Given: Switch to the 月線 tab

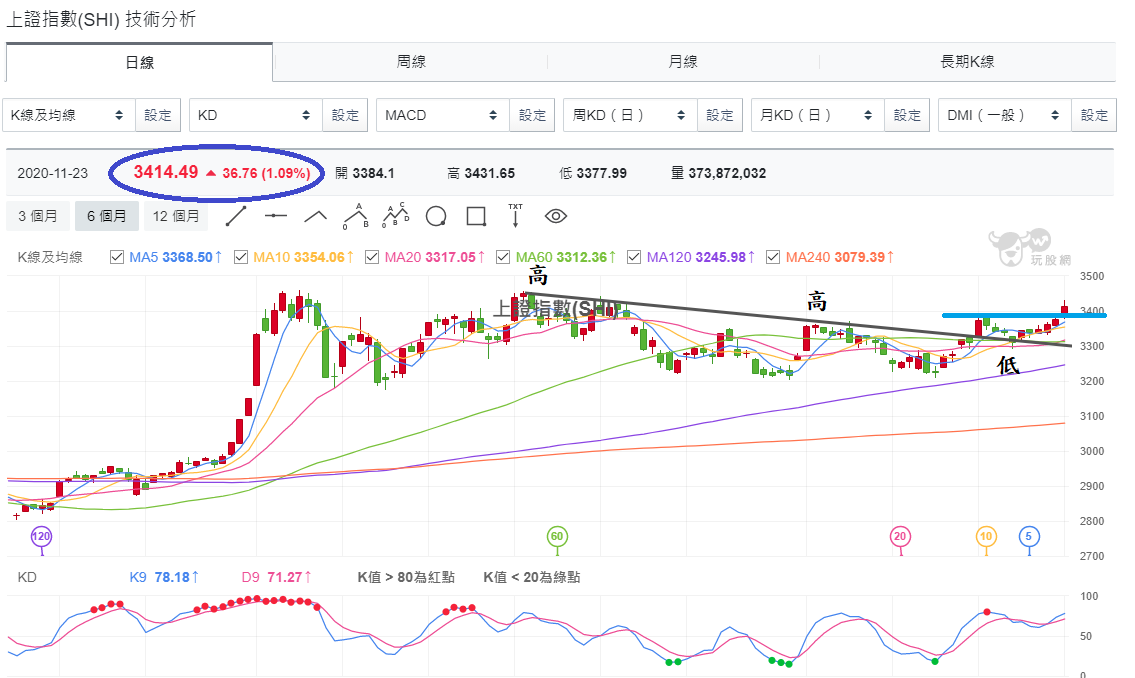Looking at the screenshot, I should tap(683, 62).
